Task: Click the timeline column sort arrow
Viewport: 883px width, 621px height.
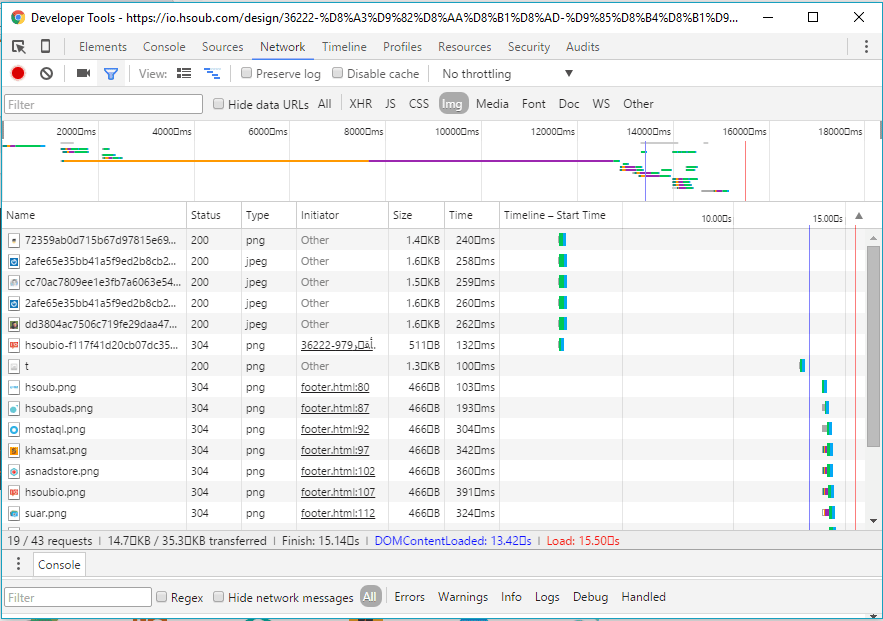Action: pos(857,217)
